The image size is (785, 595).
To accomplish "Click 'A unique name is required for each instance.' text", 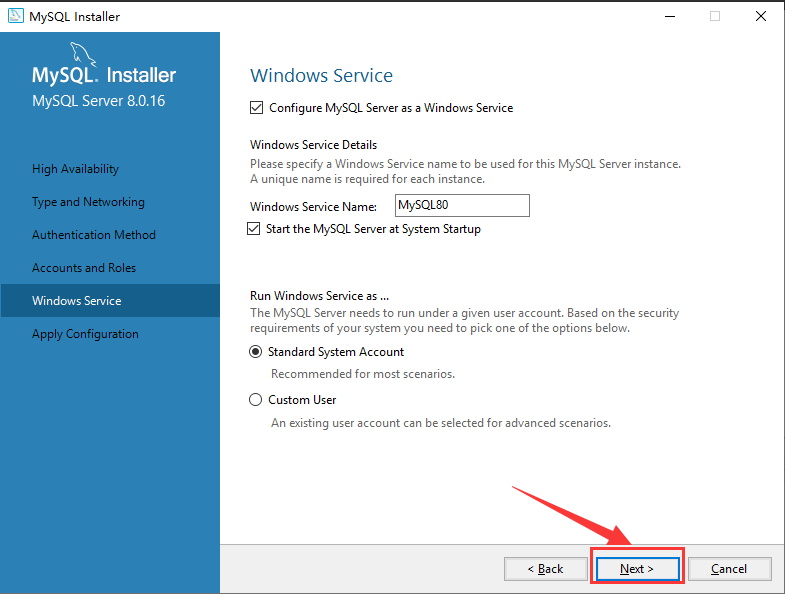I will tap(367, 179).
